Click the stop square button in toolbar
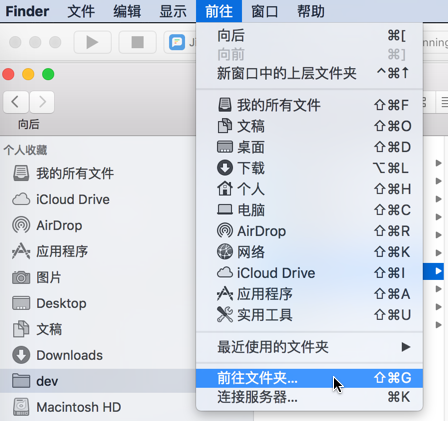The image size is (448, 421). [138, 42]
